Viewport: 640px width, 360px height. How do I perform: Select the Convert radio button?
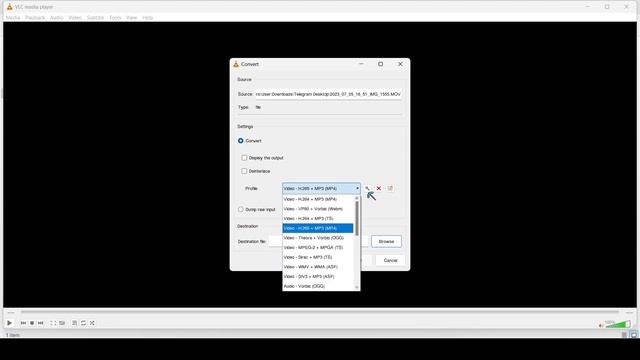tap(241, 141)
